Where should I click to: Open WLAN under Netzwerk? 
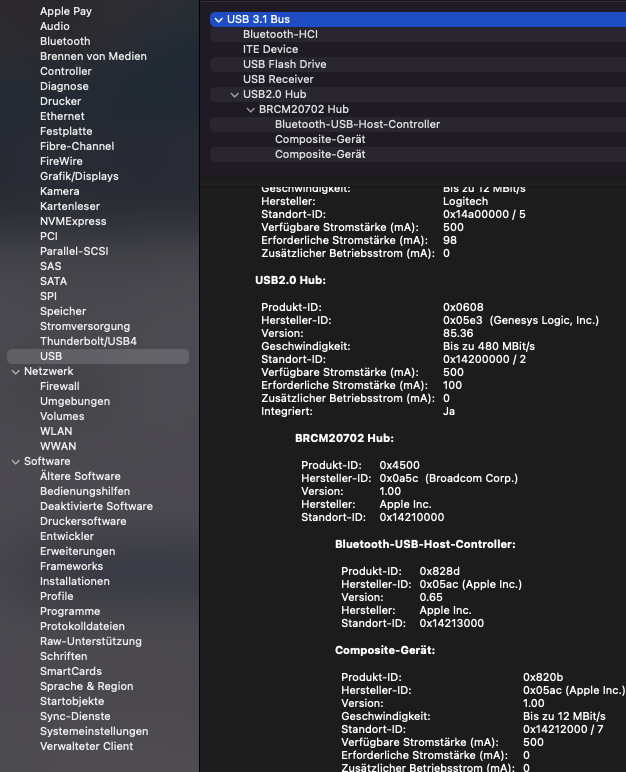56,432
